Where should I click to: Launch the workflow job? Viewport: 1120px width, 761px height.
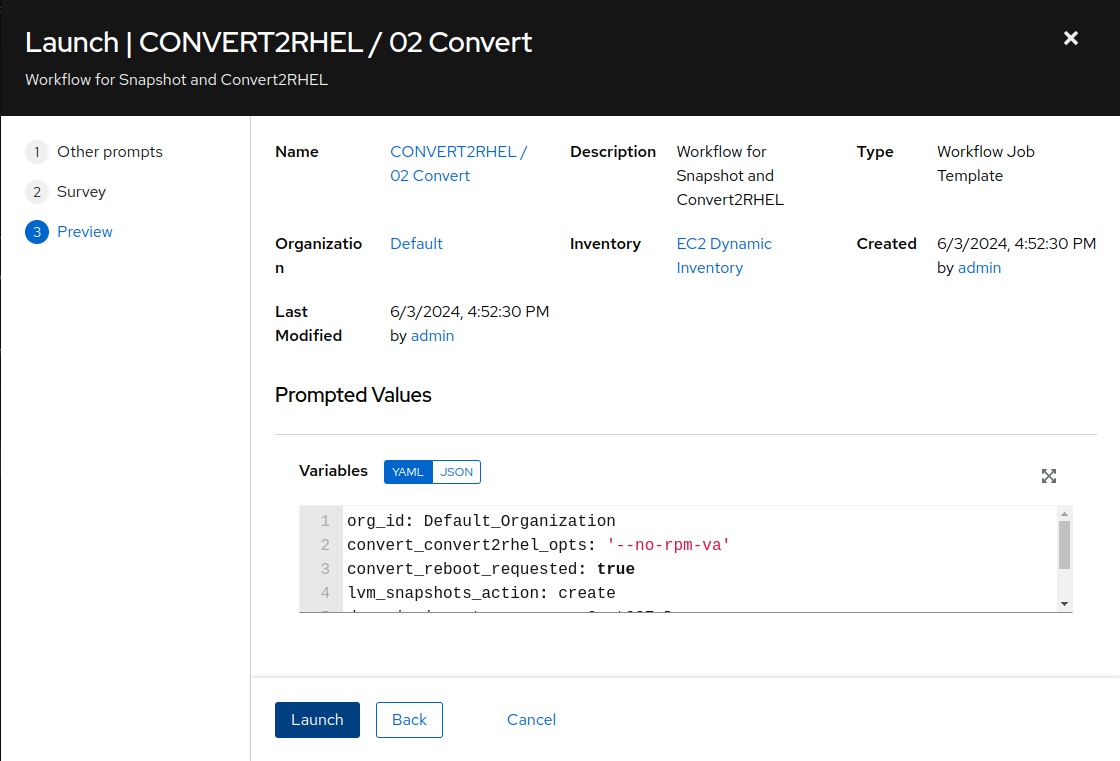tap(317, 720)
